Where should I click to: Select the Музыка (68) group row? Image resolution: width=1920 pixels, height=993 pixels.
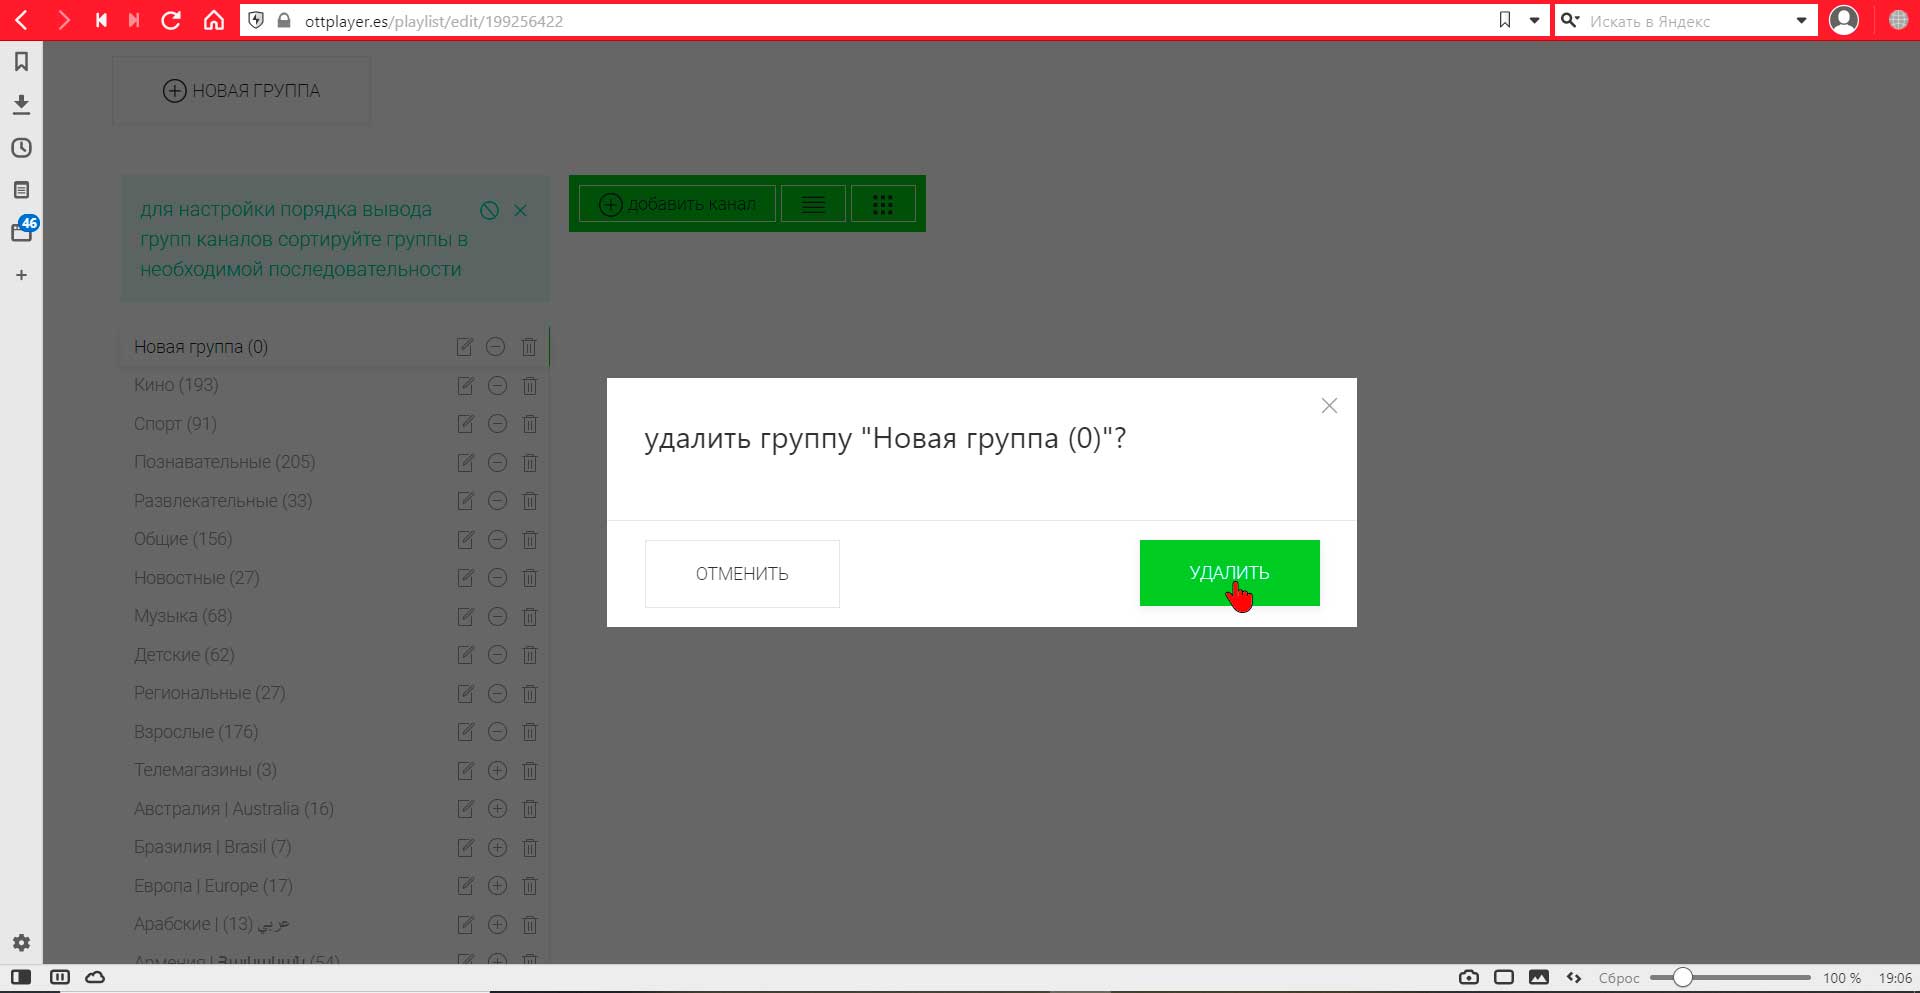[335, 616]
